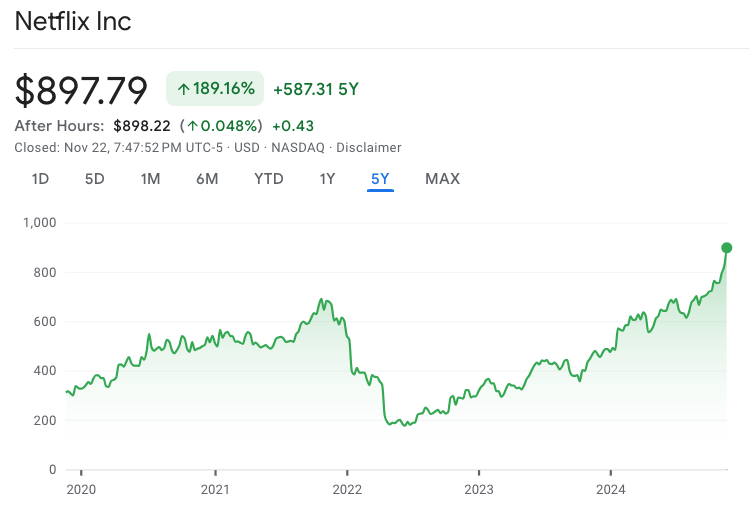Choose the 1Y time range
749x514 pixels.
[x=327, y=179]
